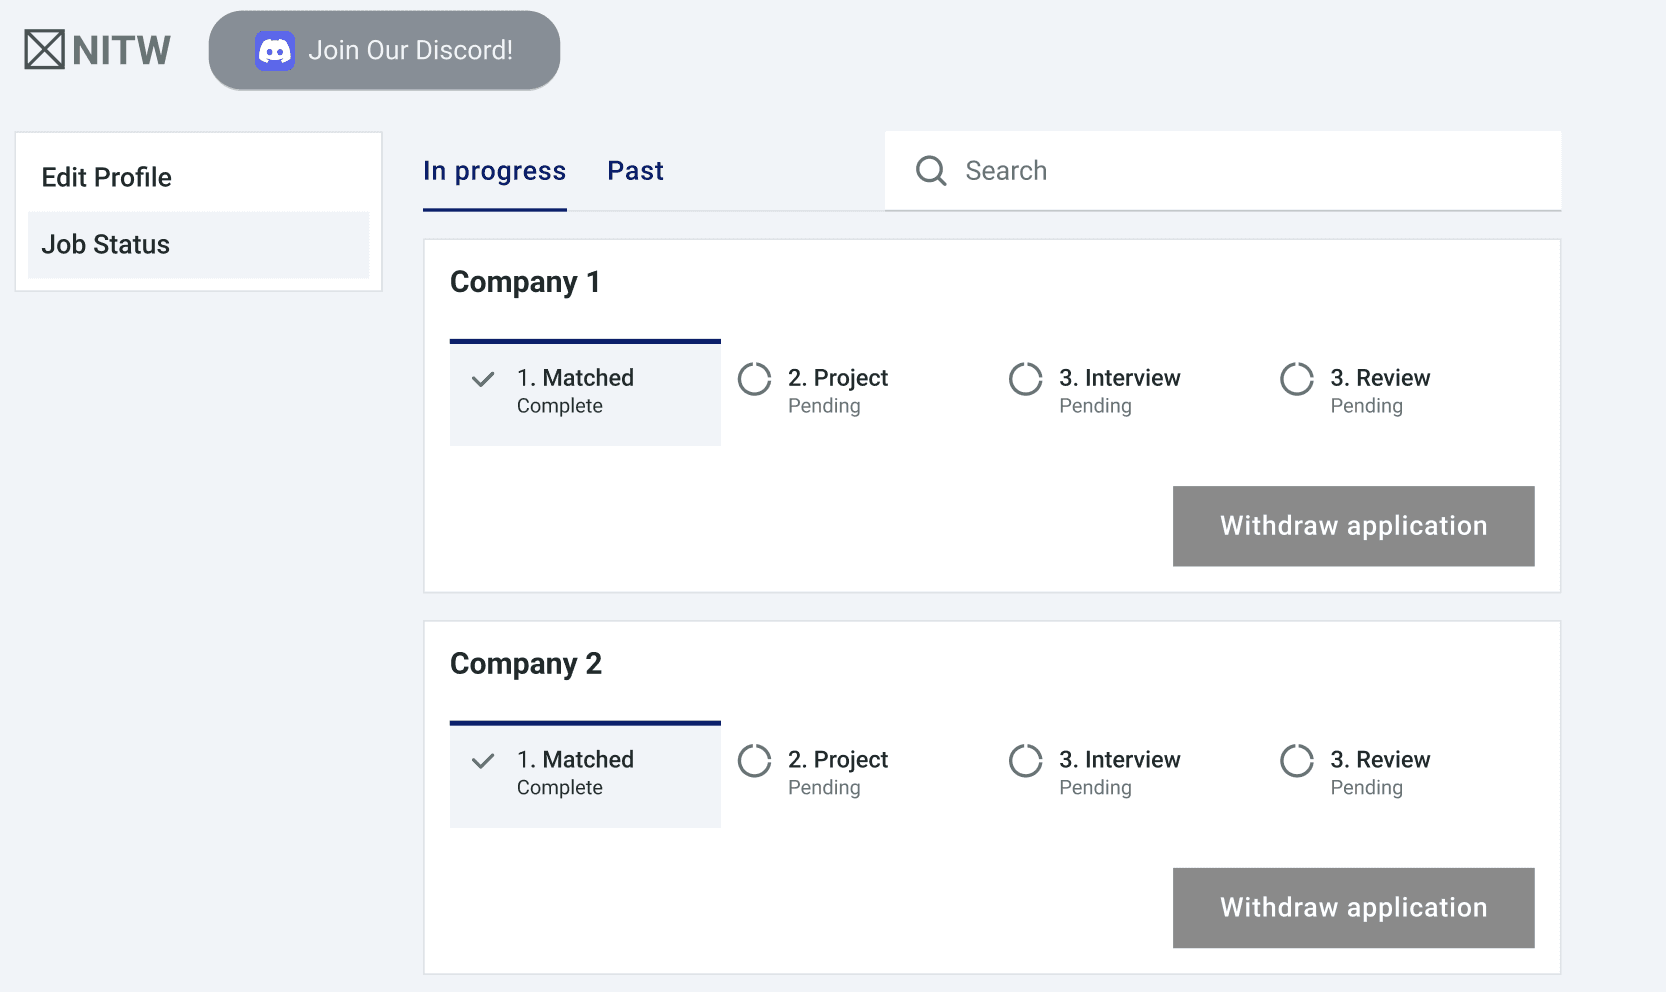Click Company 1 Matched checkmark icon
This screenshot has height=992, width=1666.
(483, 379)
